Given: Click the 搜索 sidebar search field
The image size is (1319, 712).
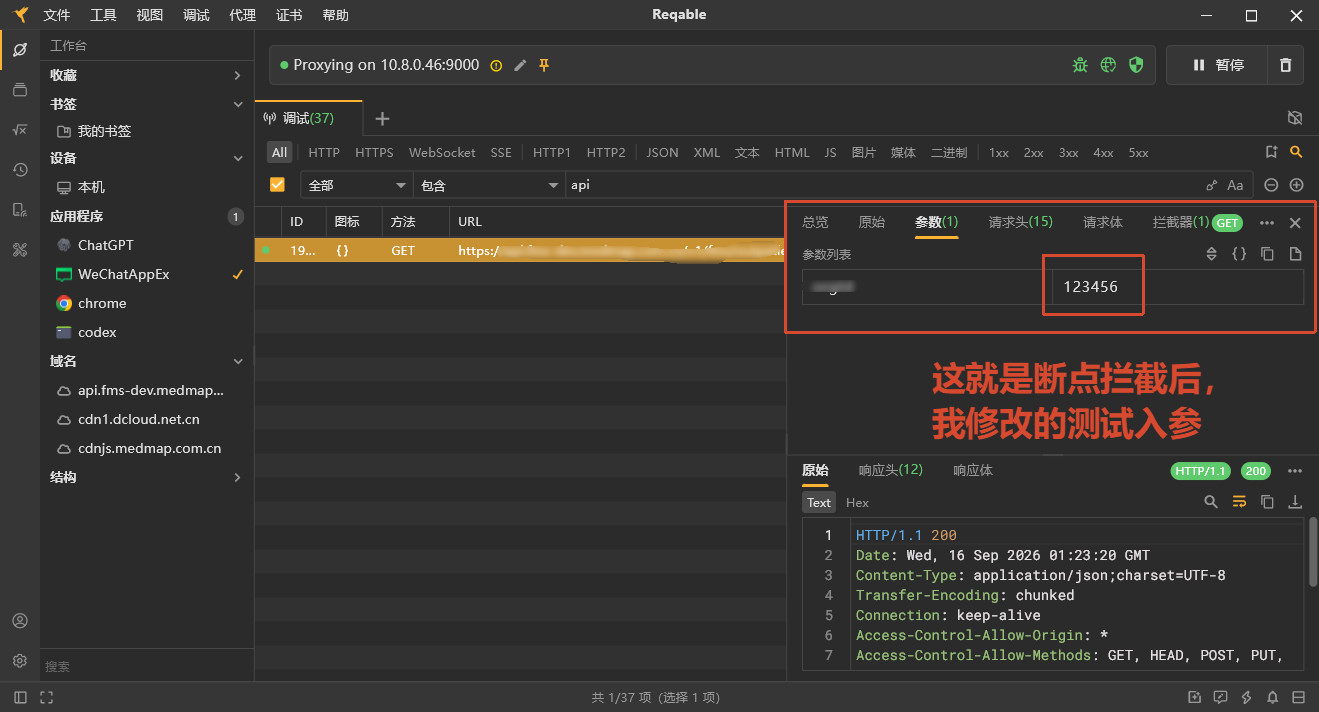Looking at the screenshot, I should coord(147,666).
